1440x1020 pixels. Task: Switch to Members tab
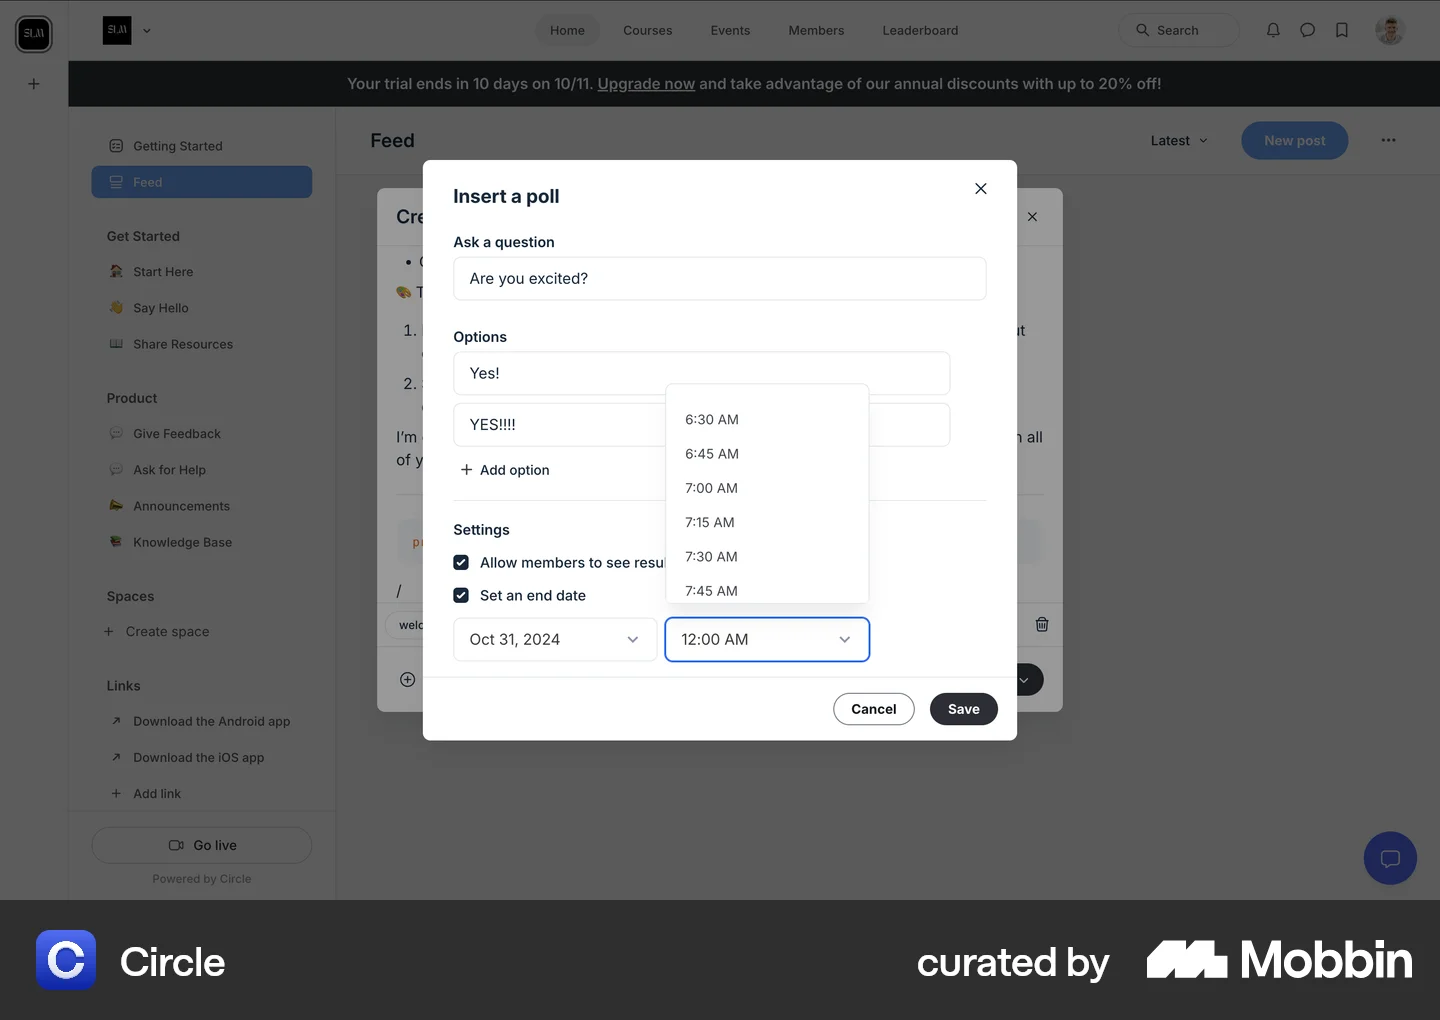pos(816,30)
